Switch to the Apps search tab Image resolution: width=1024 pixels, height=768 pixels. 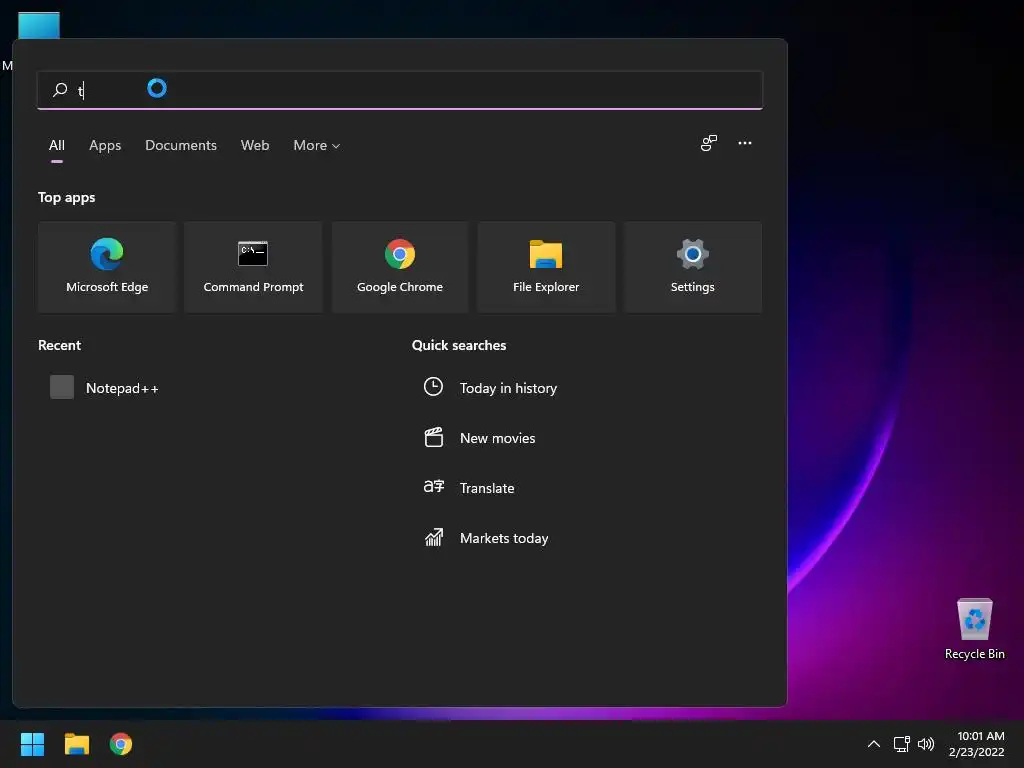[105, 146]
